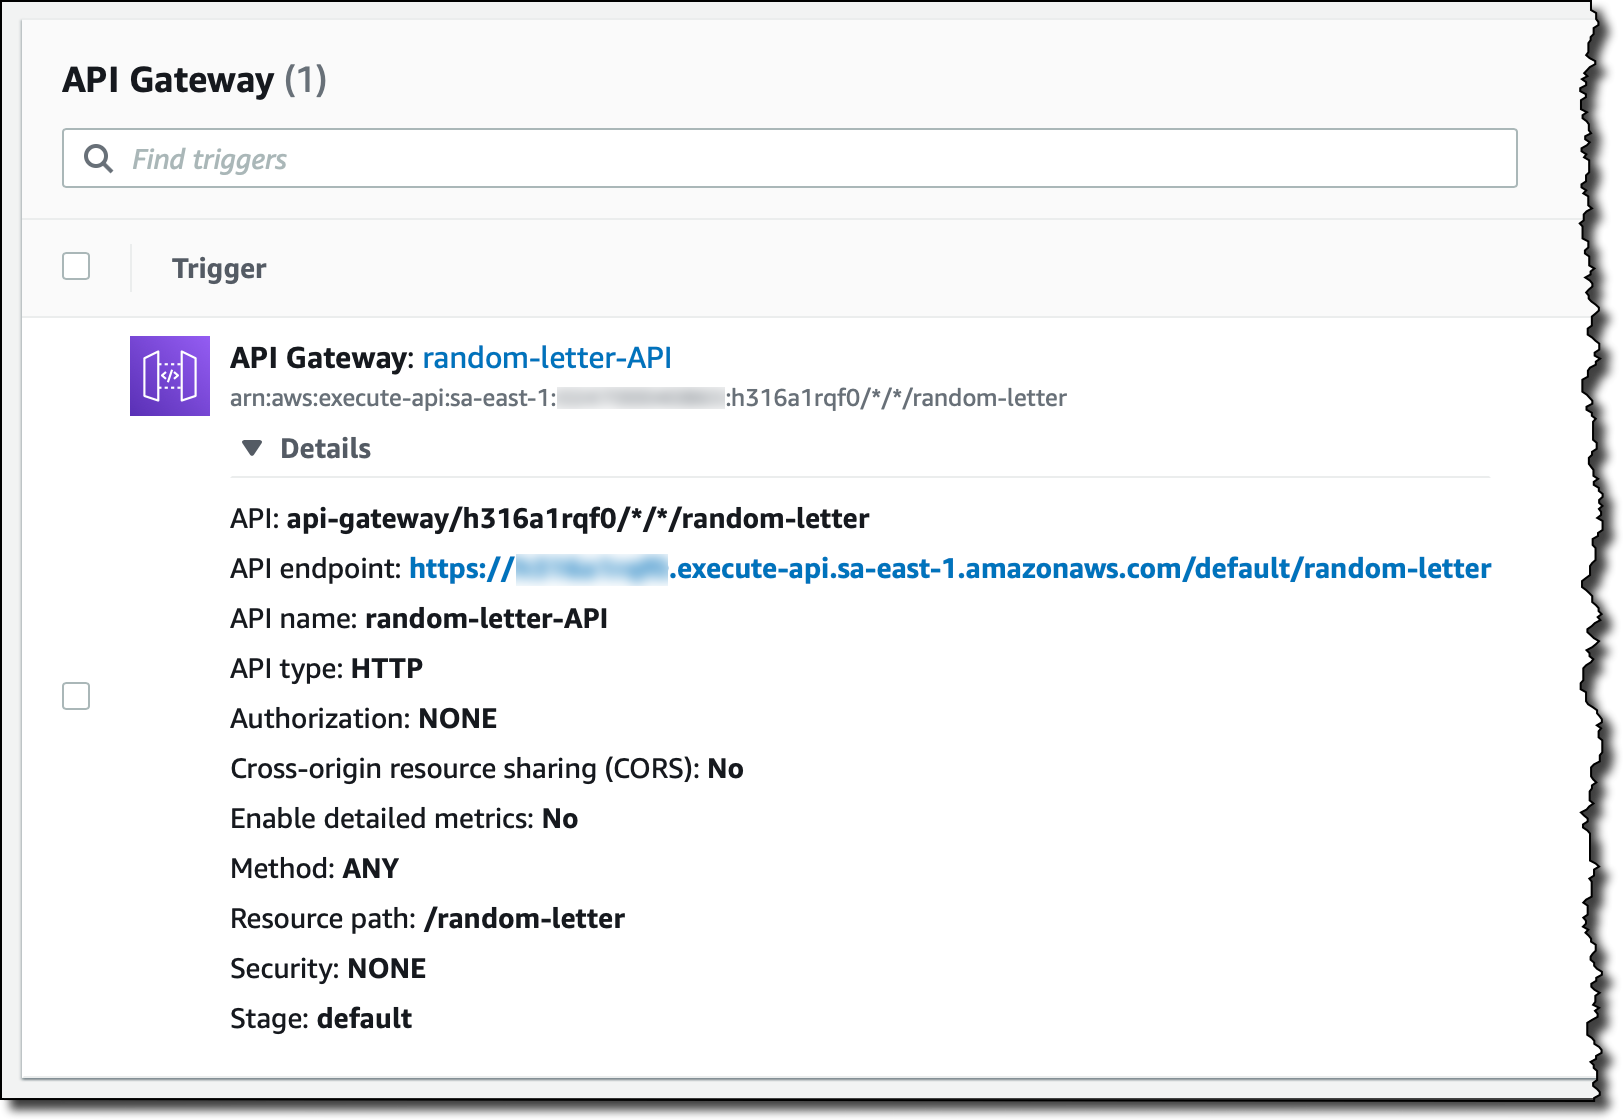Collapse the Details disclosure triangle

pyautogui.click(x=252, y=448)
